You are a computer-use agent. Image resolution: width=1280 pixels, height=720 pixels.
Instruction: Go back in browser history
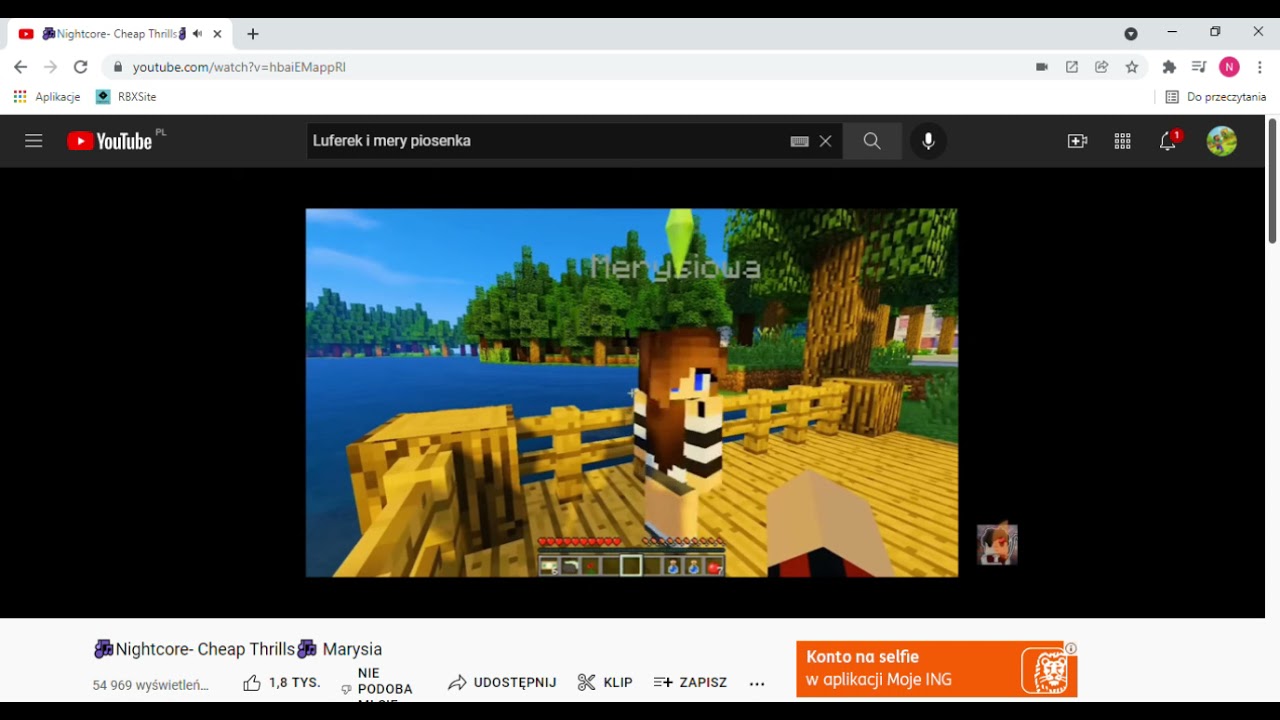coord(20,67)
